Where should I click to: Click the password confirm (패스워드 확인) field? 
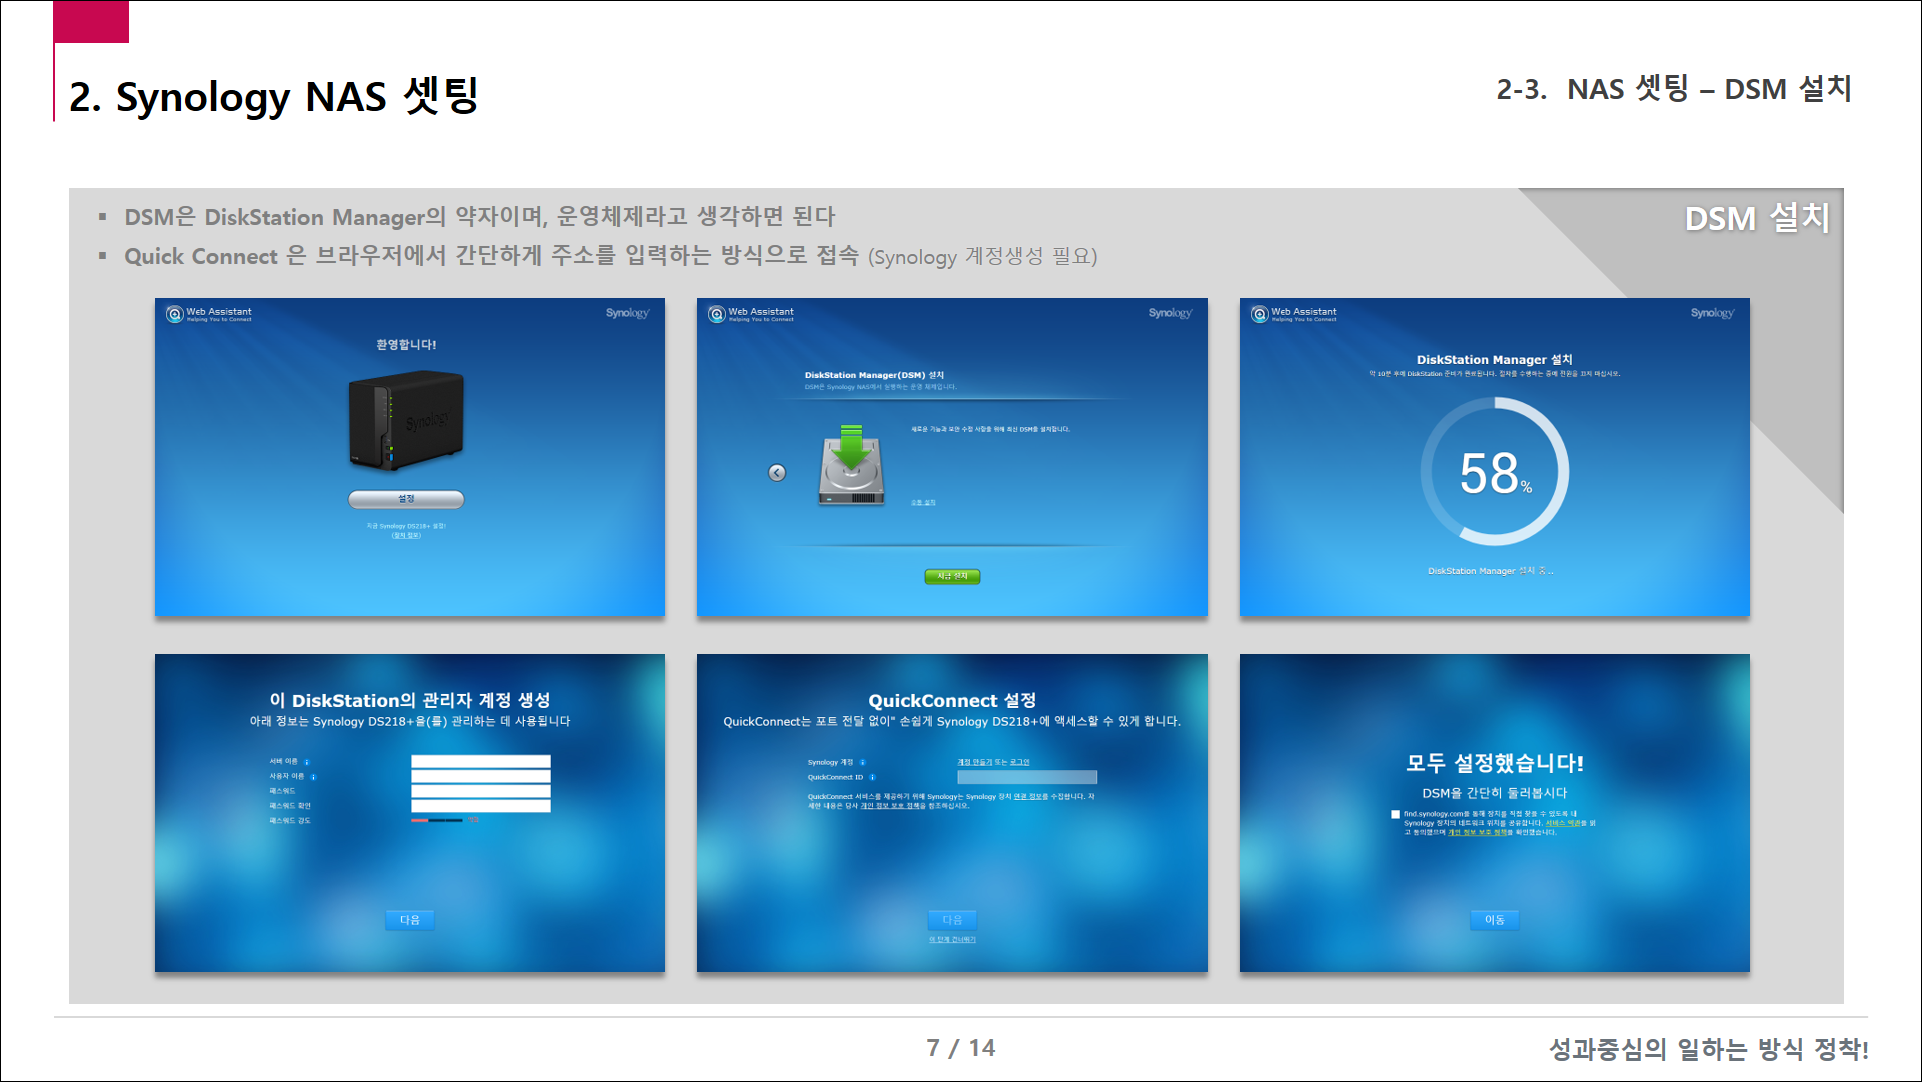[480, 806]
